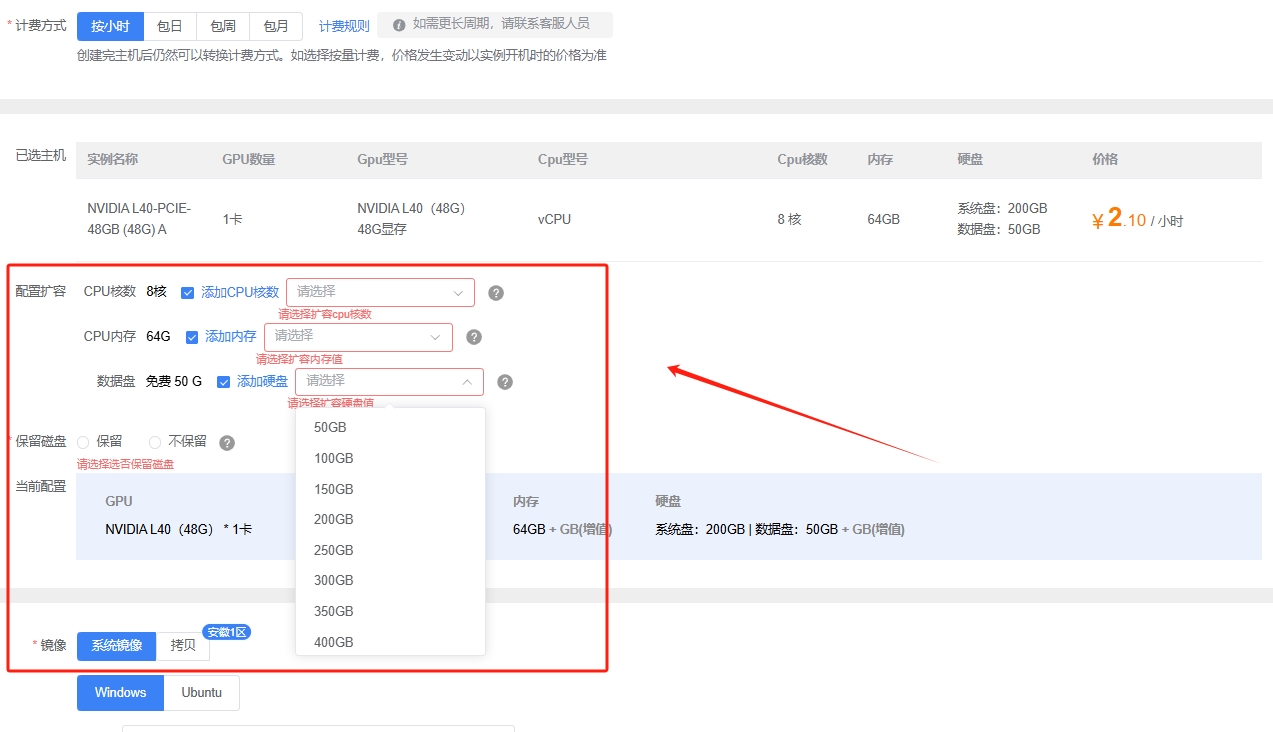
Task: Switch billing to 包月
Action: point(276,26)
